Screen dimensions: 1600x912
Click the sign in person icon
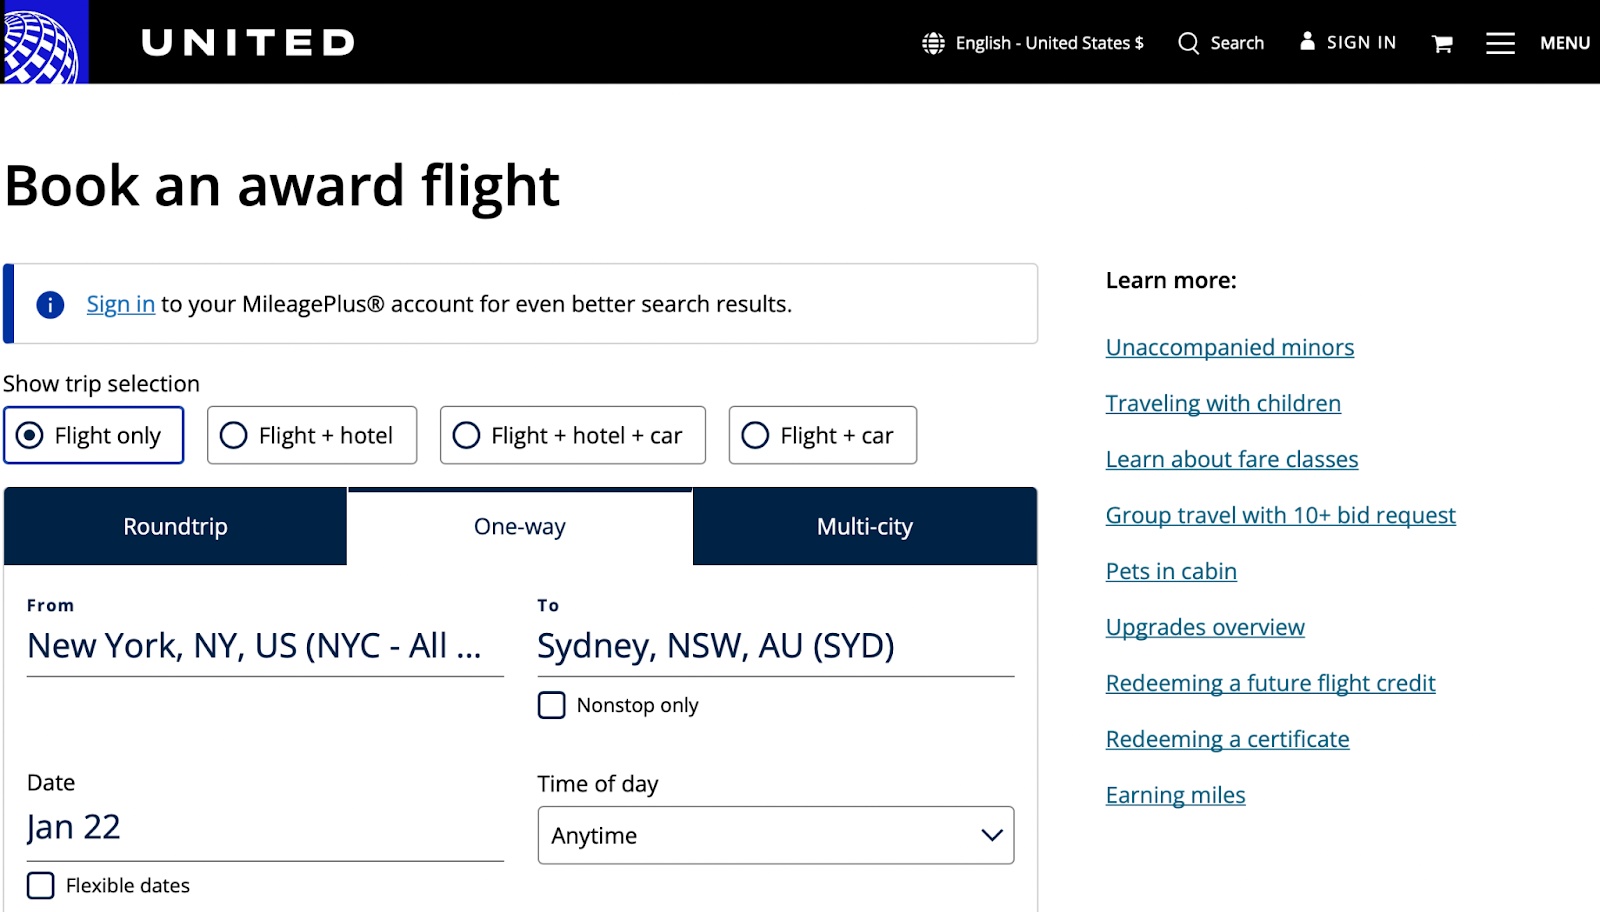1307,41
